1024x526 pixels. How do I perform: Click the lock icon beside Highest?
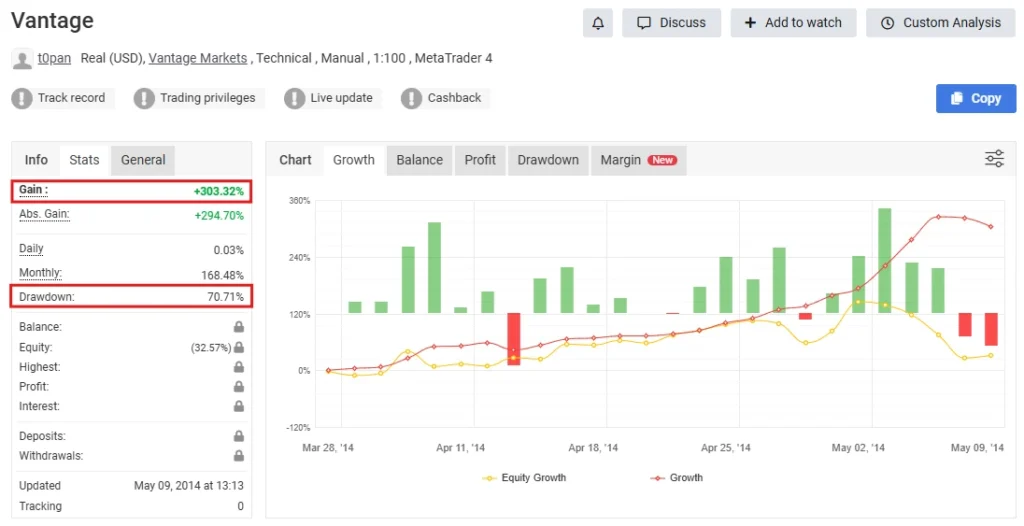pos(239,367)
